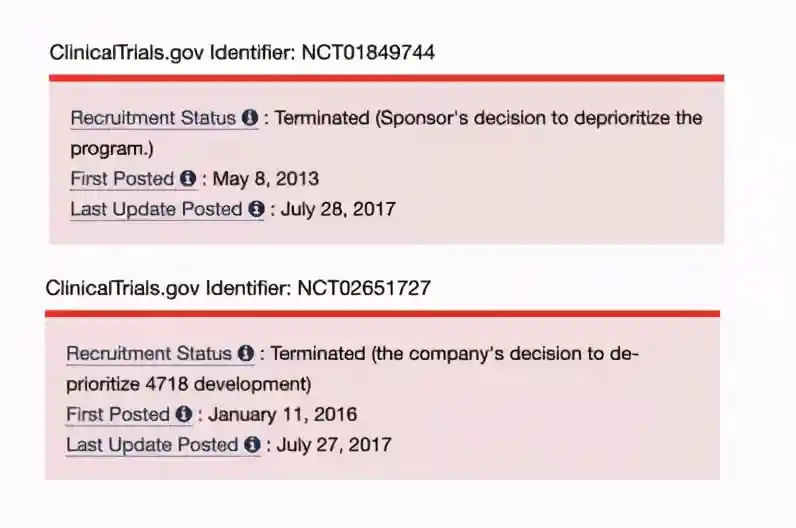
Task: Click the Terminated status text mentioning Sponsor's decision
Action: point(488,118)
